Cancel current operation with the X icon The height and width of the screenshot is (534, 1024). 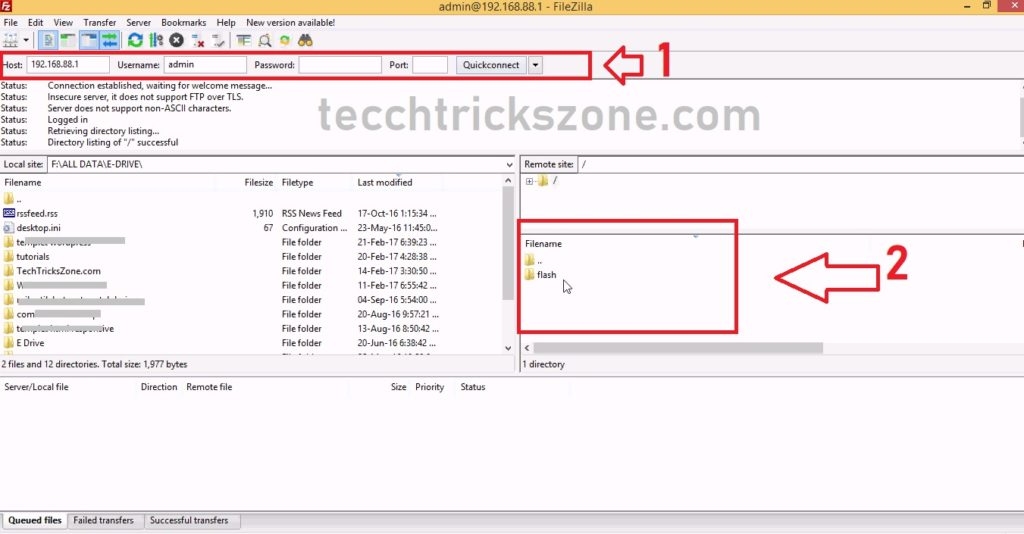pyautogui.click(x=176, y=40)
